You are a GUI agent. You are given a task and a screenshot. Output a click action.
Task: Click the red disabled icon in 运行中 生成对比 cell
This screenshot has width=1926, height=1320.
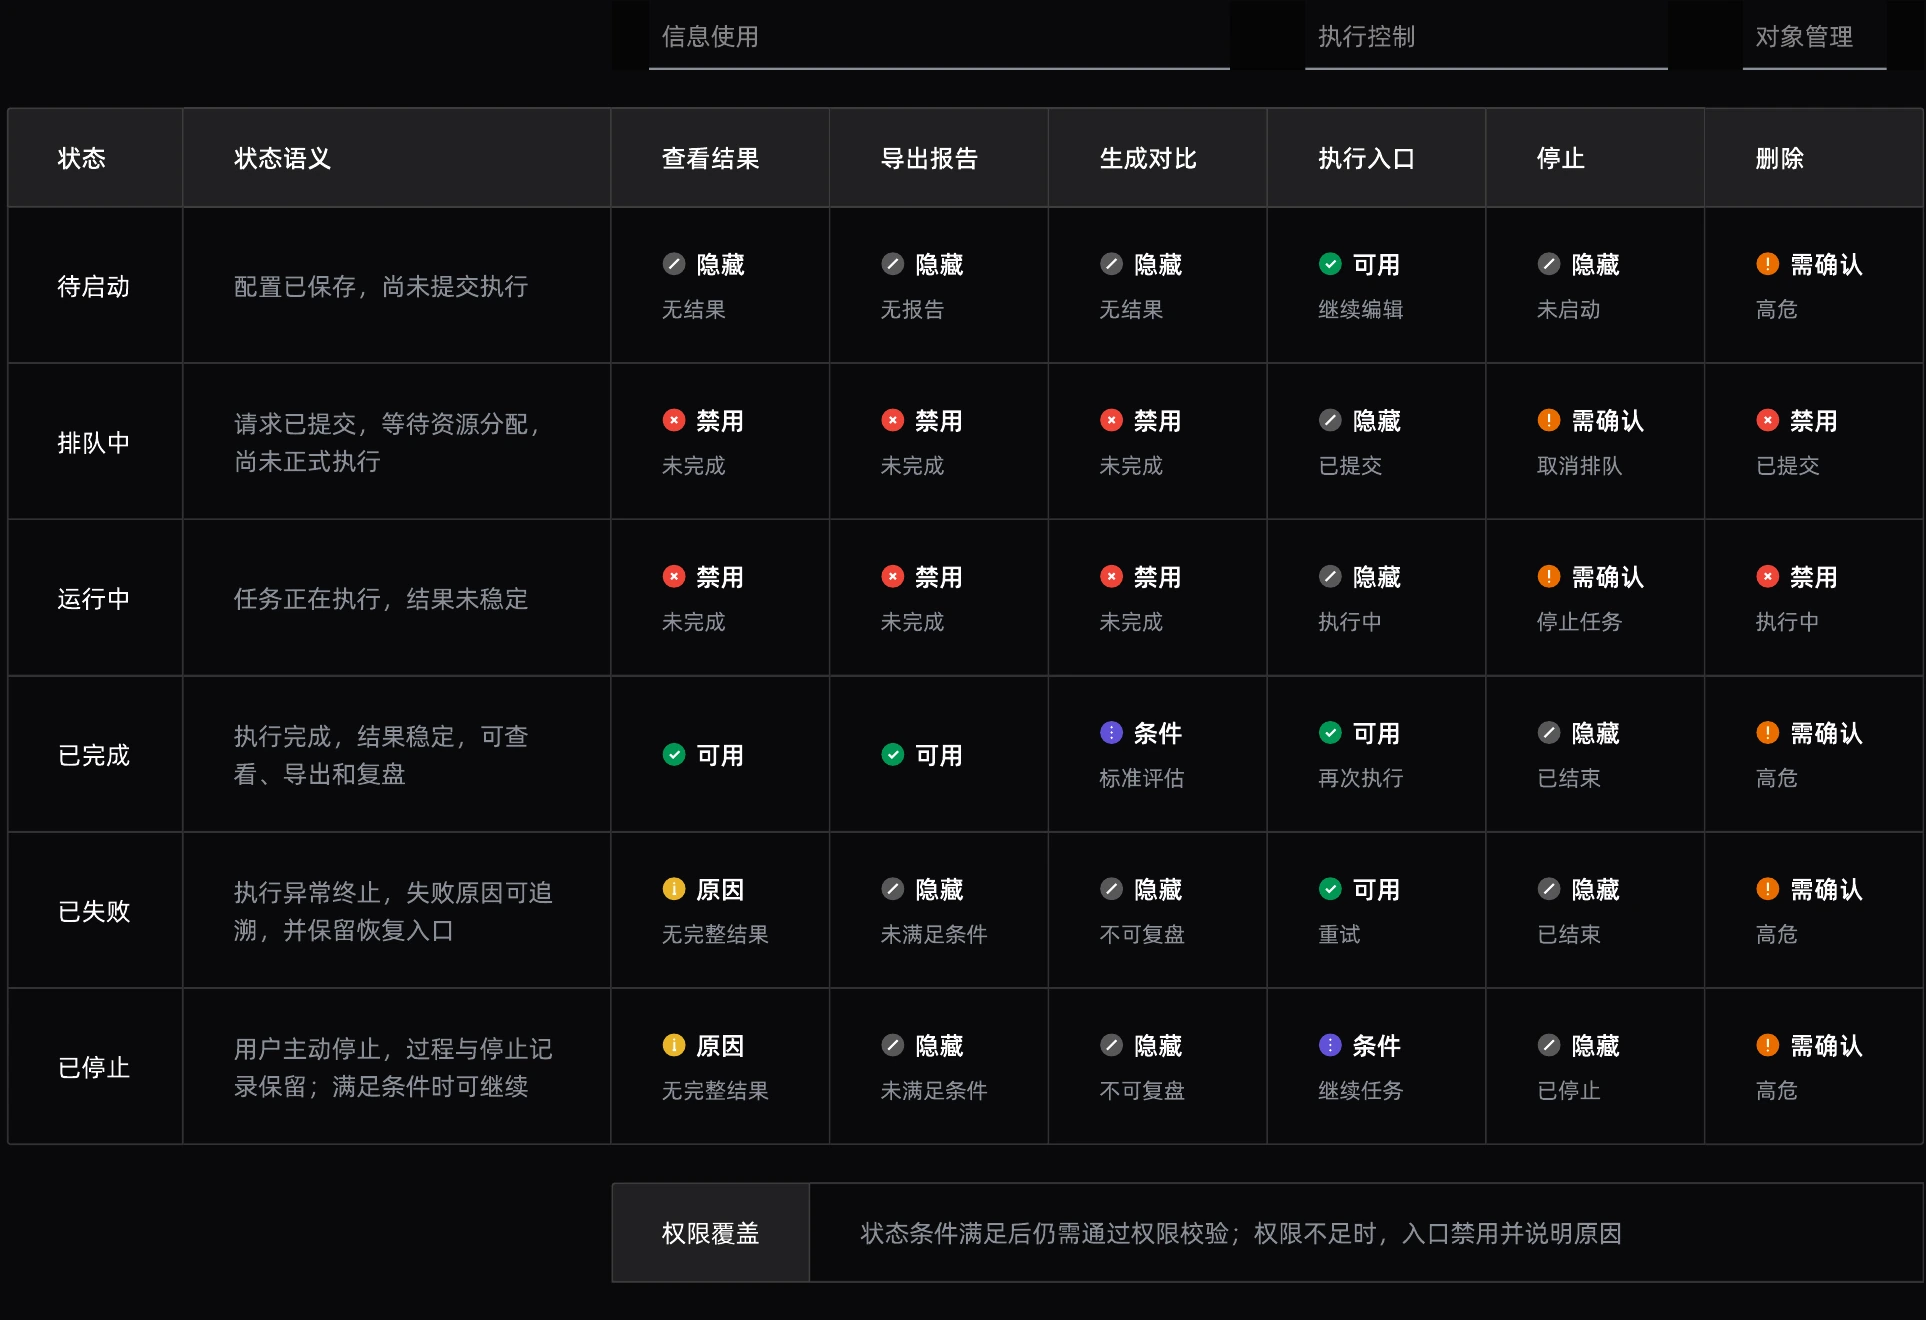click(1111, 576)
